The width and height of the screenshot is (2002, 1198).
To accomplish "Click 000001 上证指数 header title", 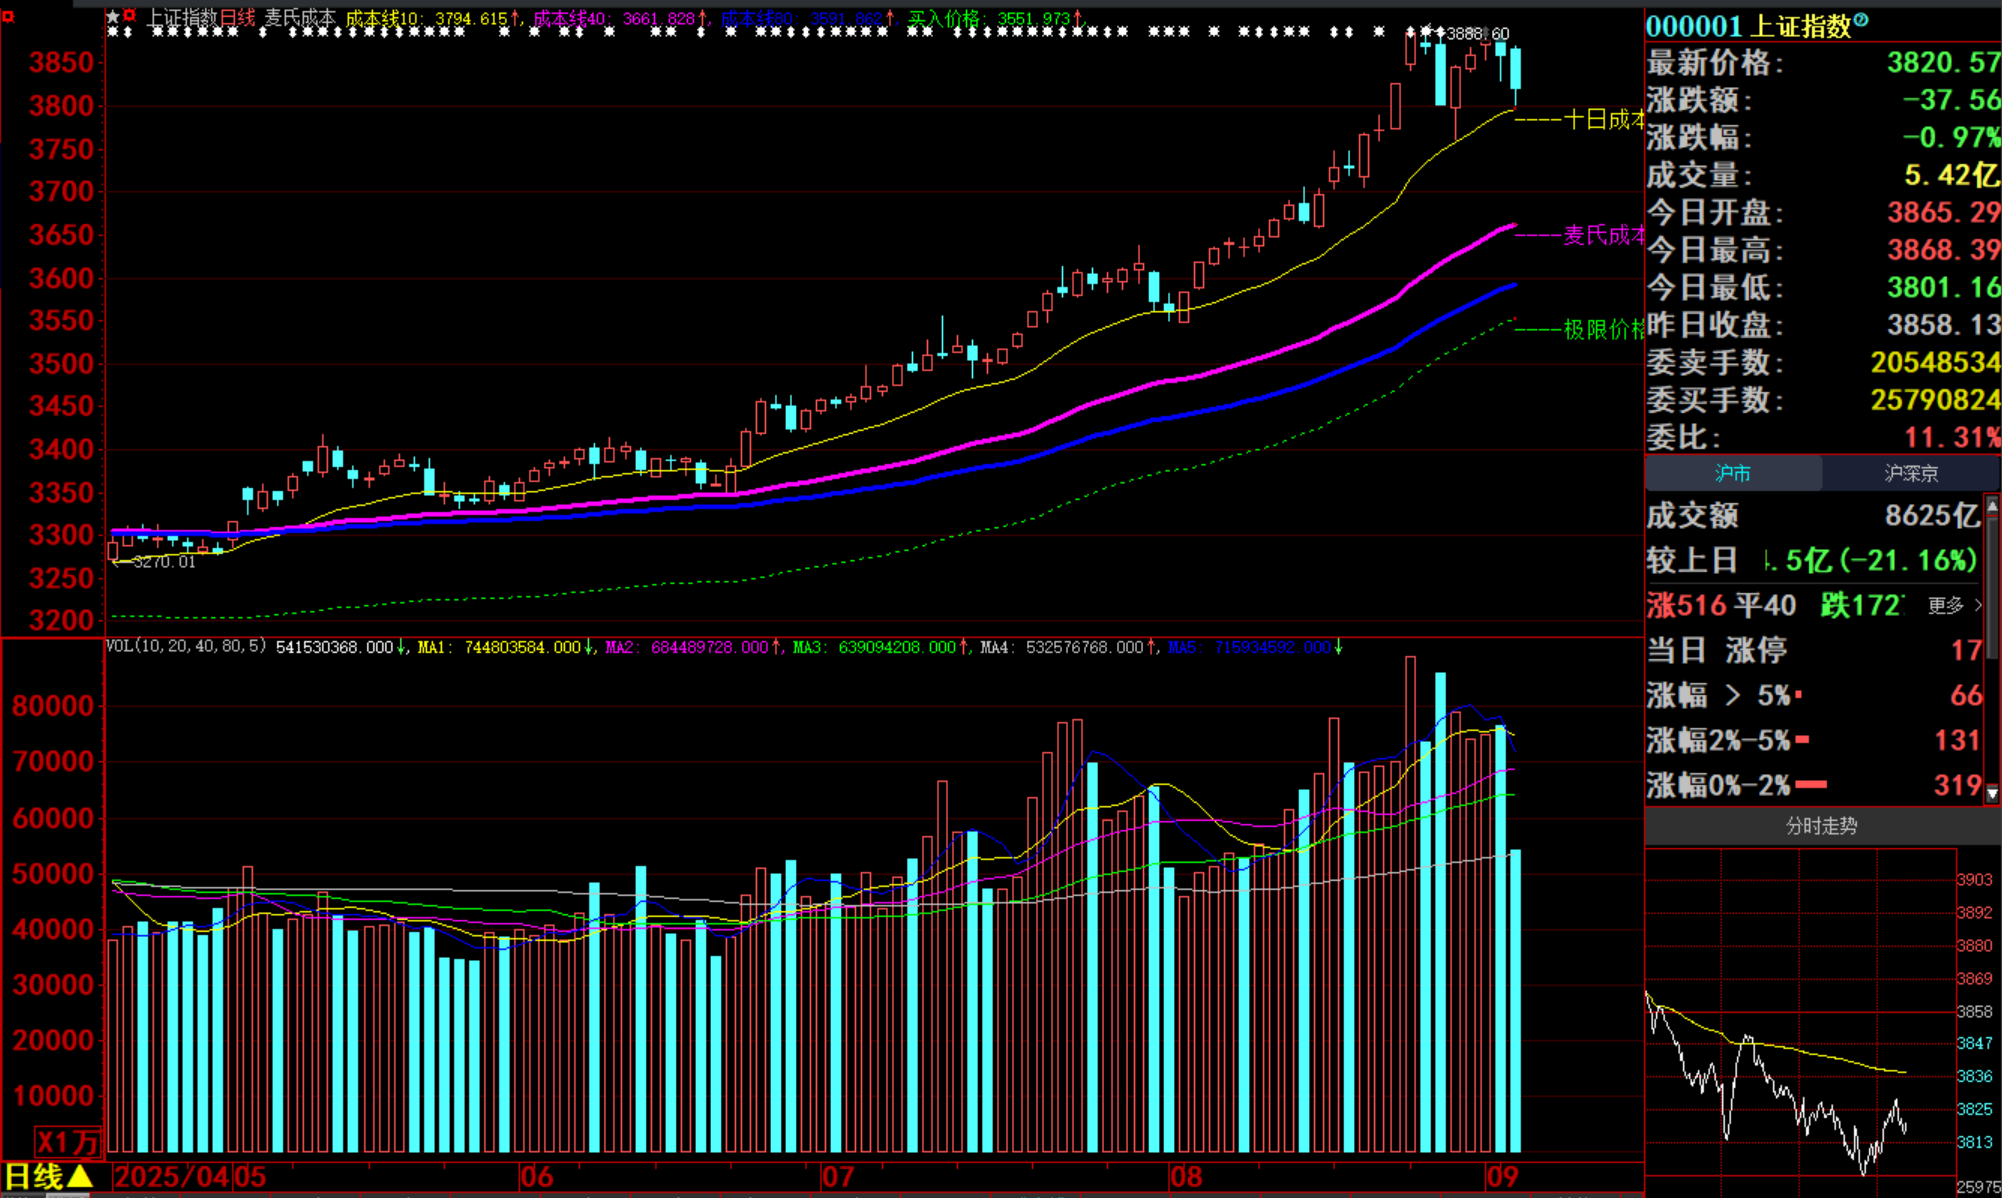I will pyautogui.click(x=1748, y=26).
